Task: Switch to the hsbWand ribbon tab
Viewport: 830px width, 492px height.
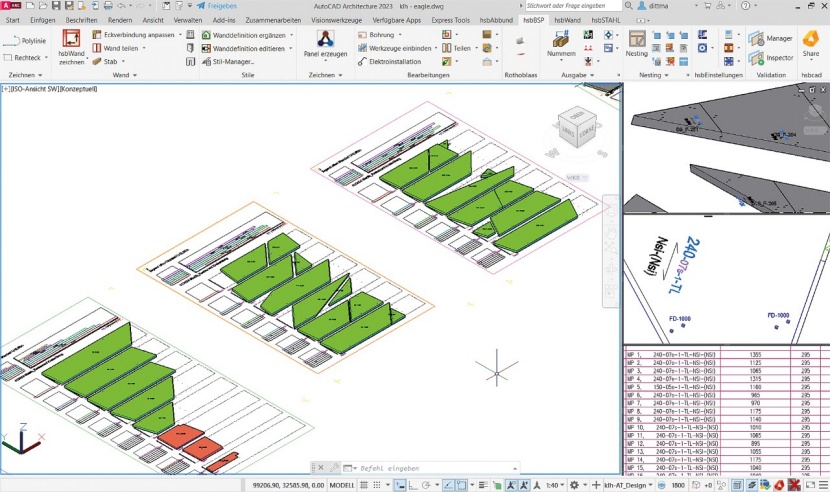Action: pos(567,20)
